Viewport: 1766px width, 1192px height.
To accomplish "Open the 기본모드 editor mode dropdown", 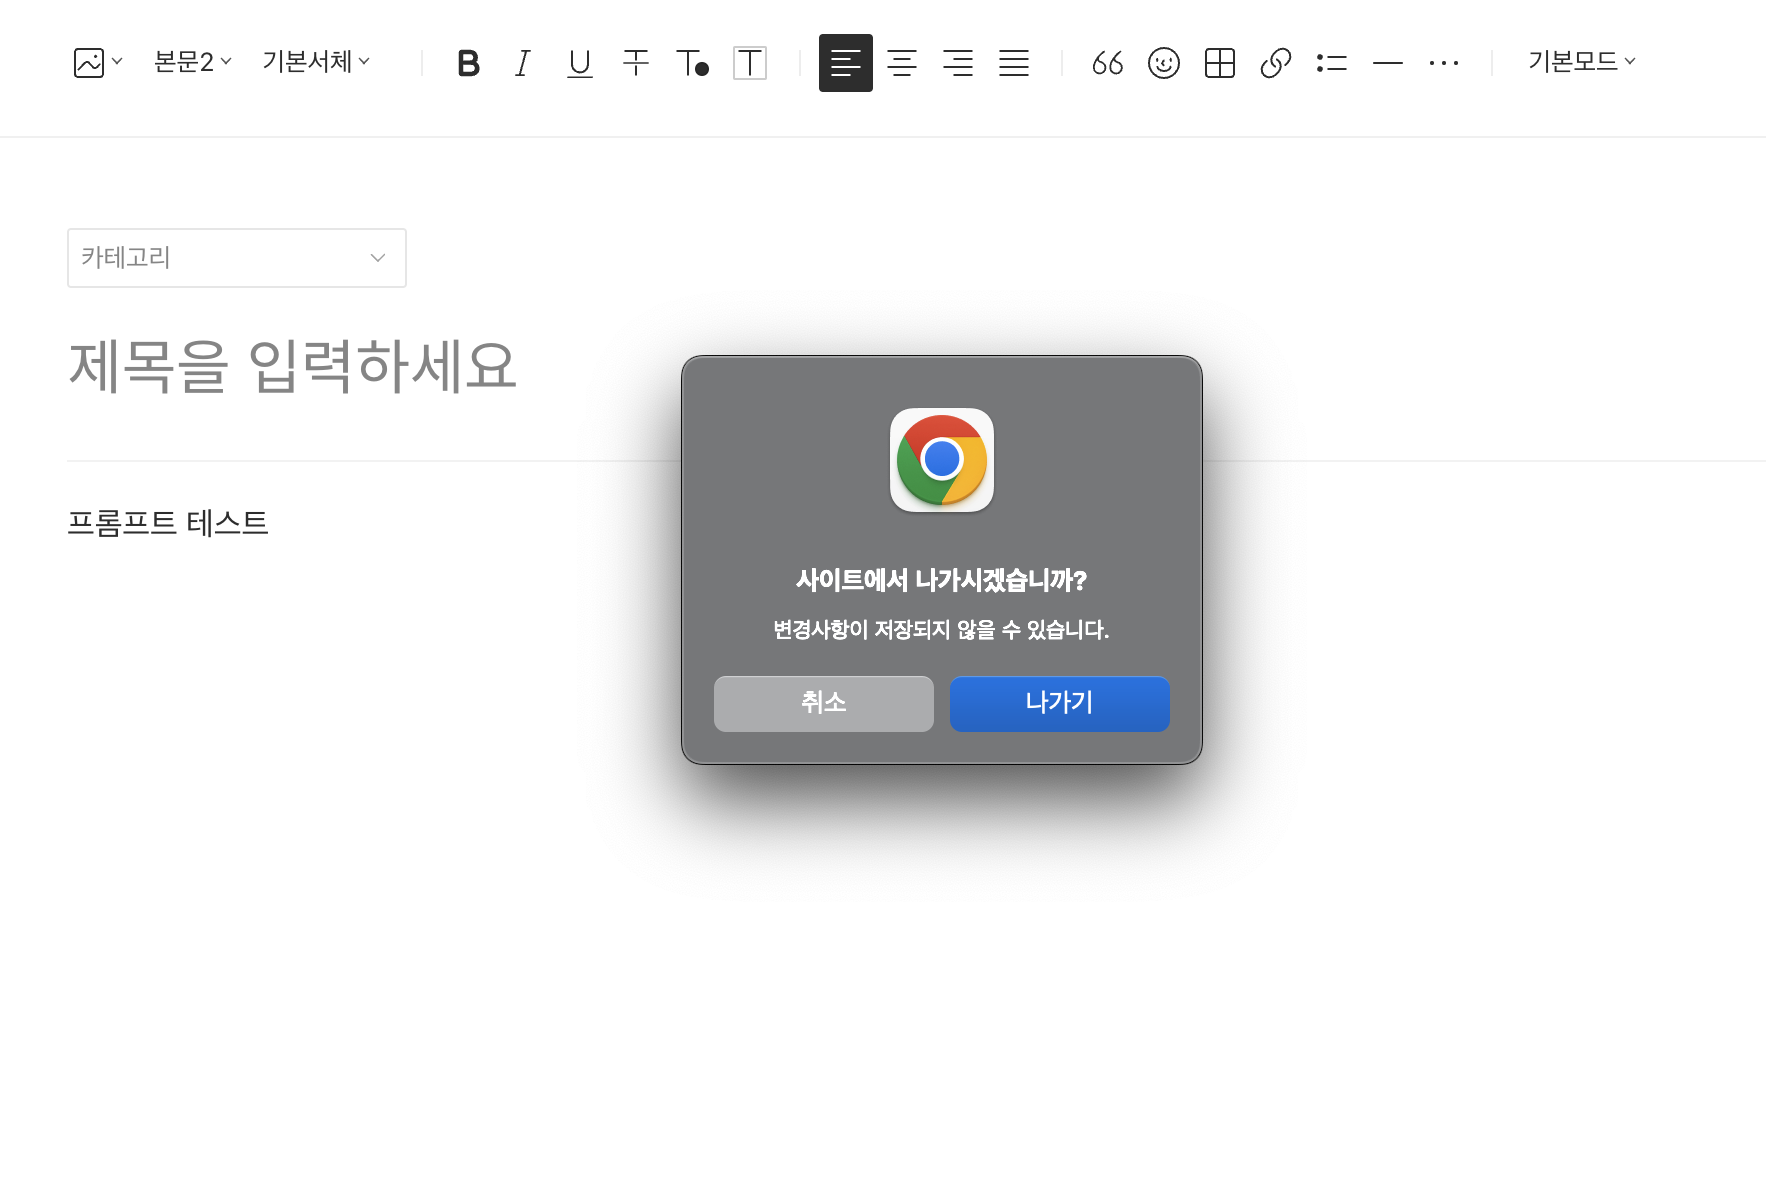I will tap(1582, 62).
